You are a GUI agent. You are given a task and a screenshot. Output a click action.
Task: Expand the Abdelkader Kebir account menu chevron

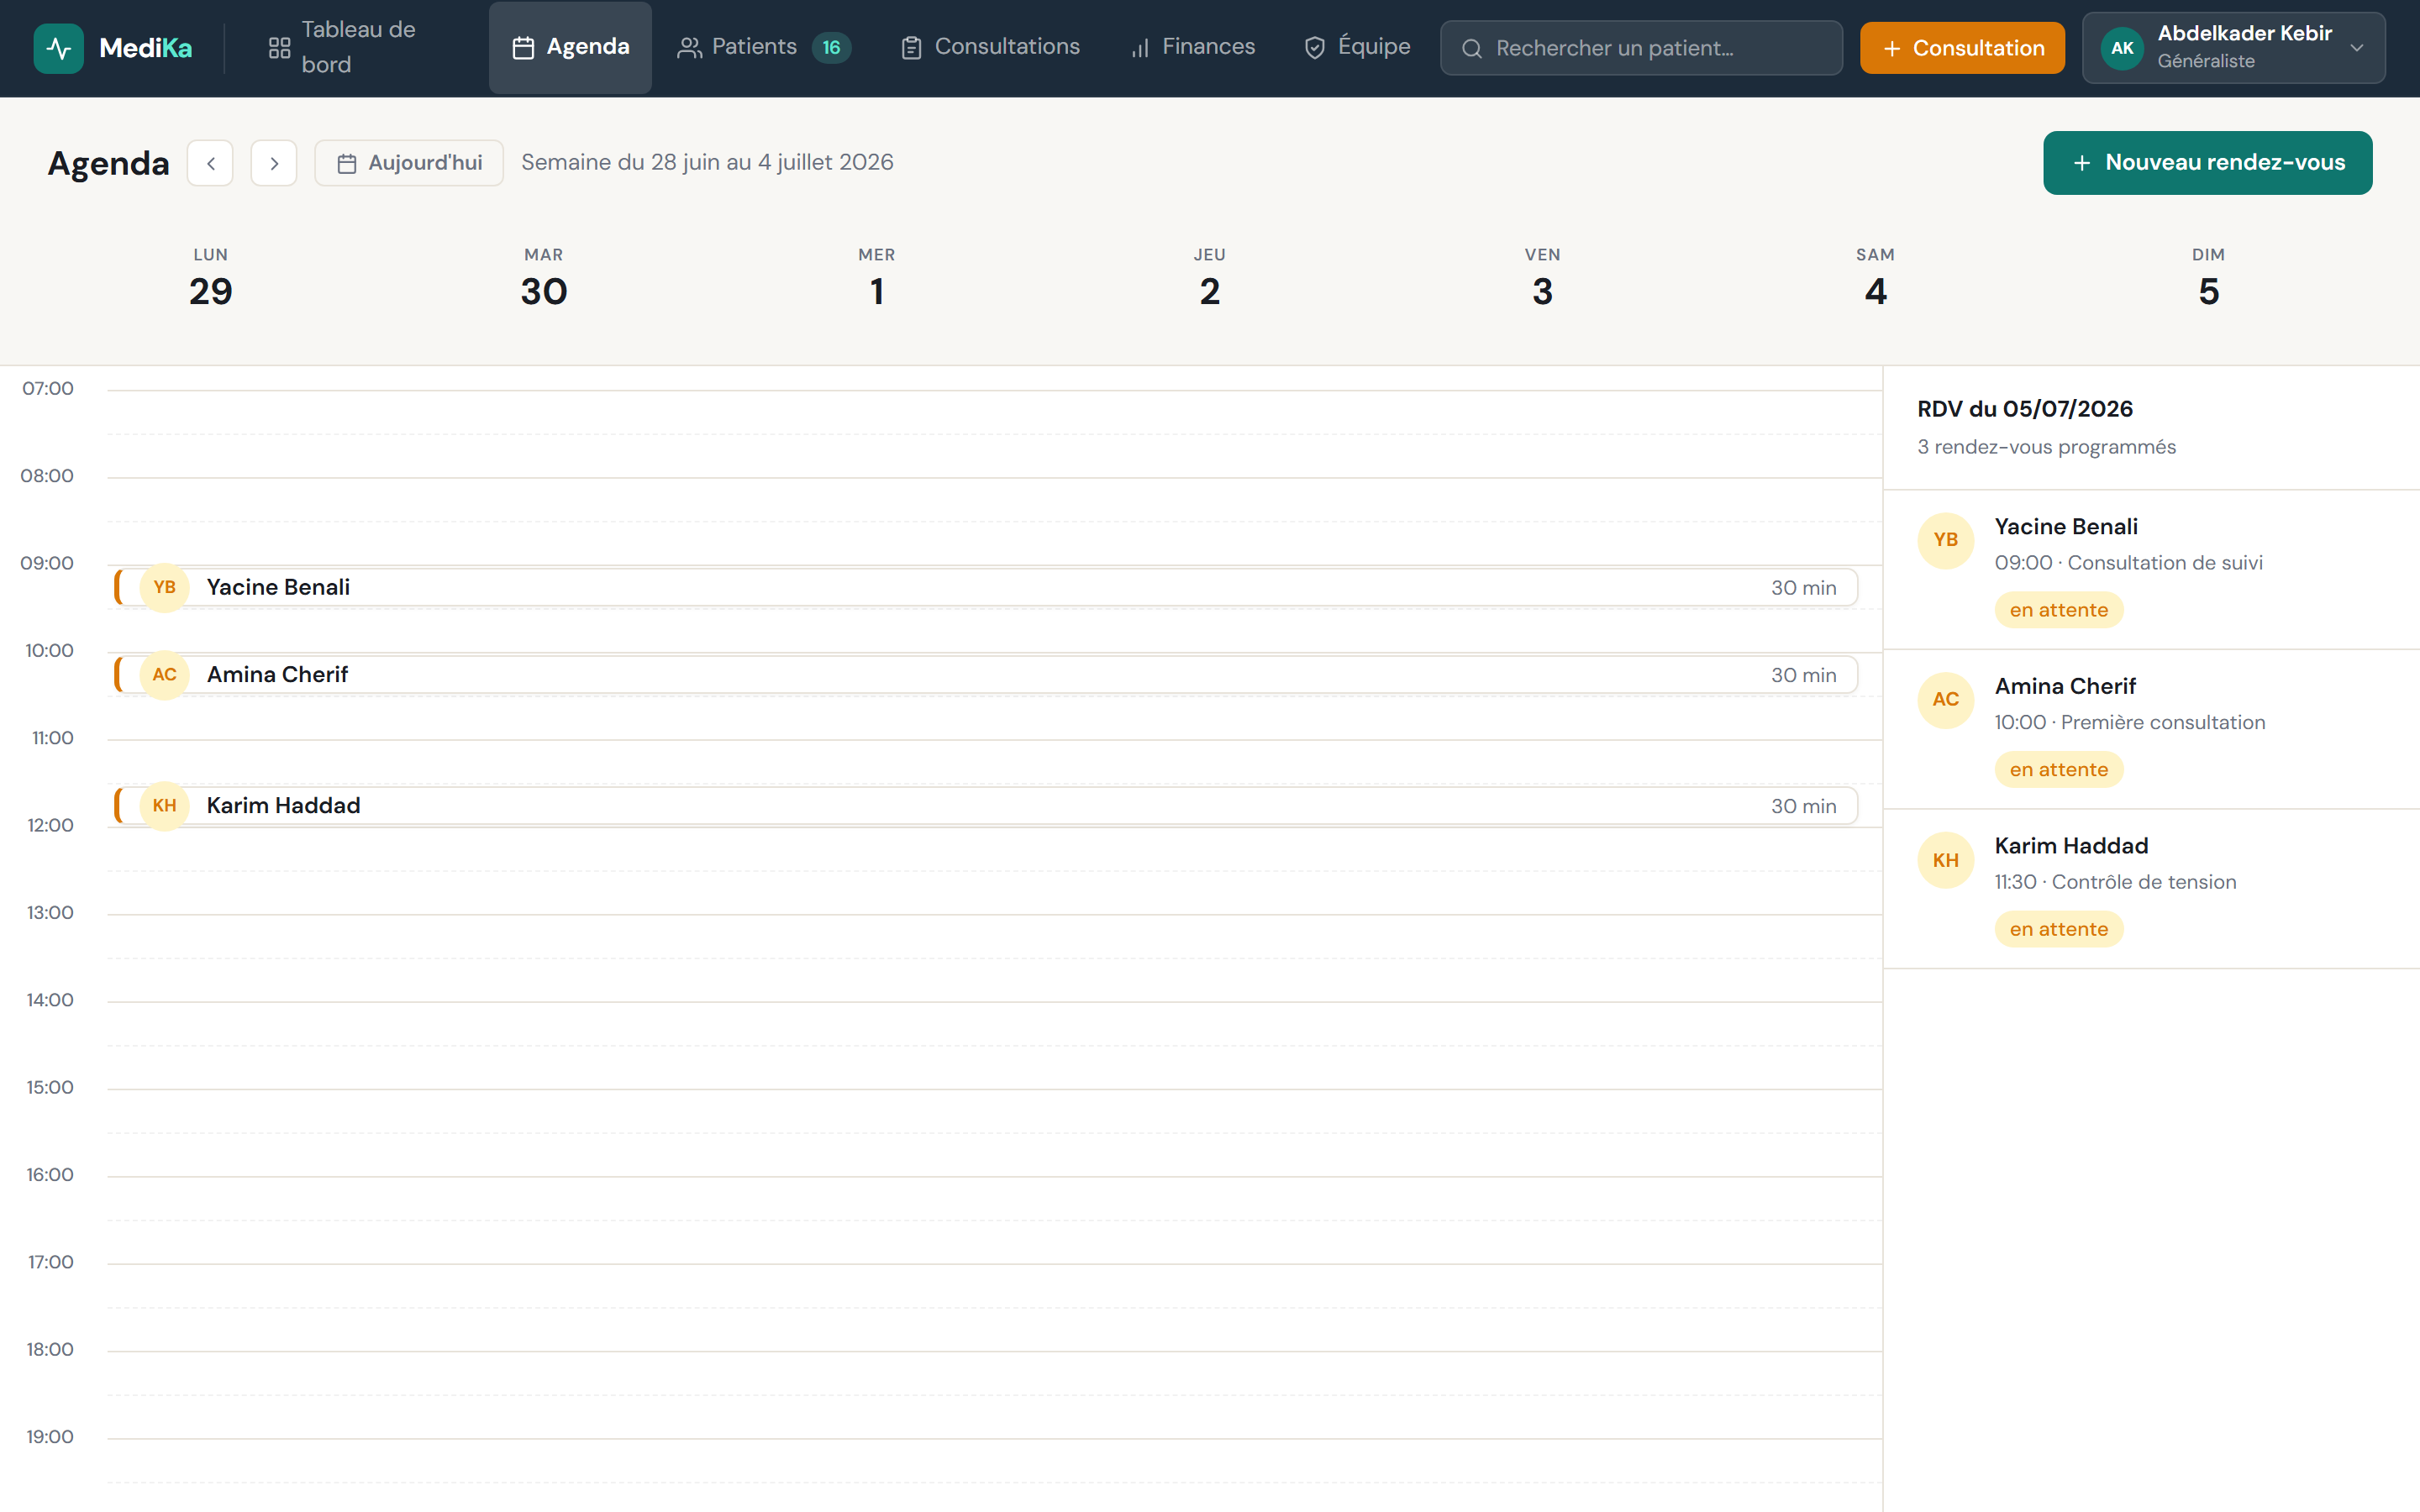coord(2357,48)
